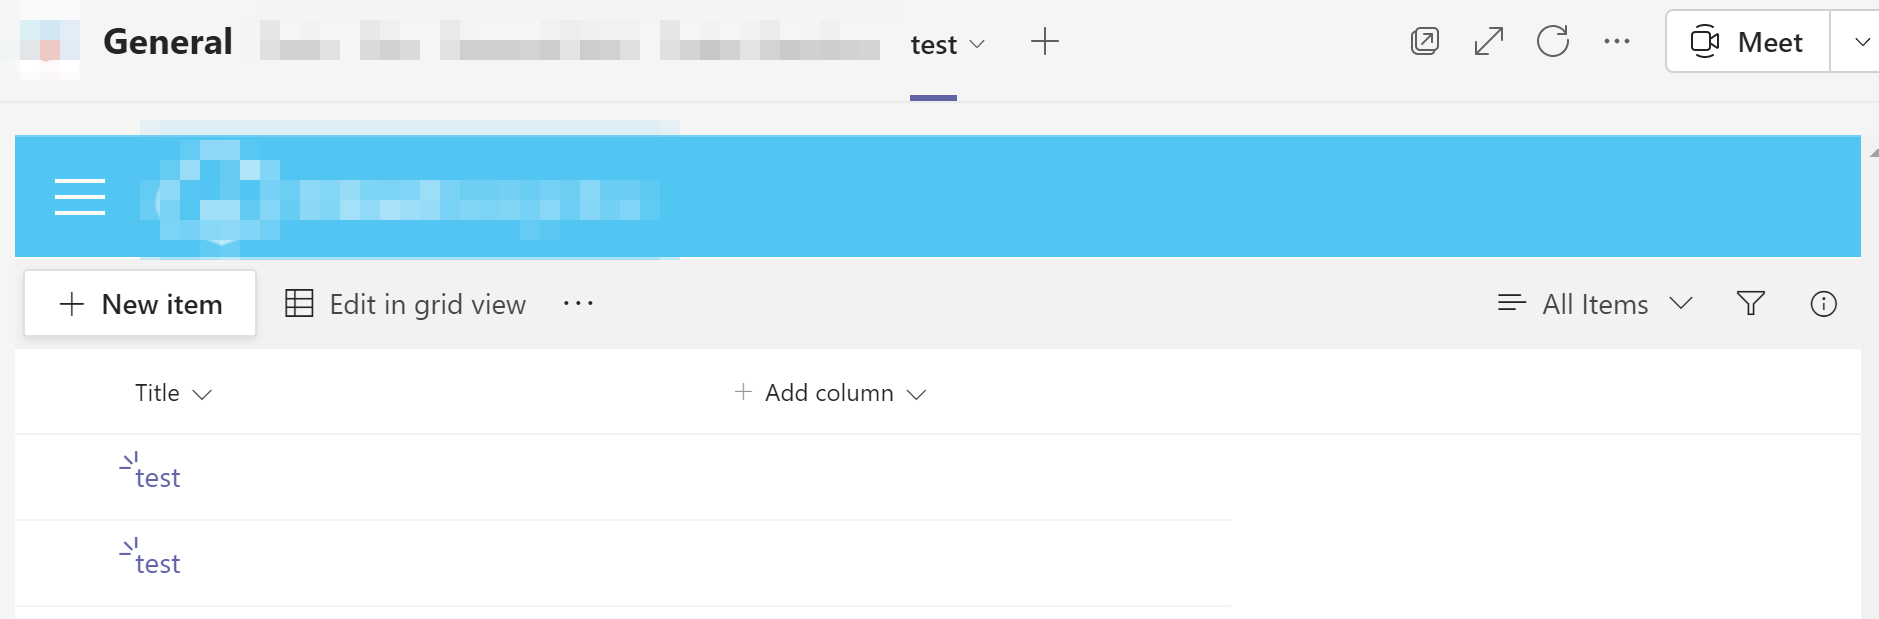The image size is (1879, 619).
Task: Add a new tab with plus button
Action: pos(1044,41)
